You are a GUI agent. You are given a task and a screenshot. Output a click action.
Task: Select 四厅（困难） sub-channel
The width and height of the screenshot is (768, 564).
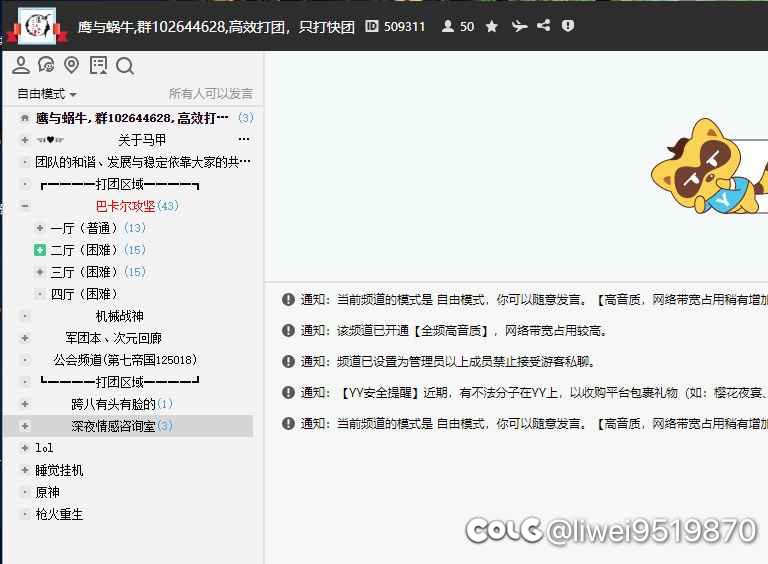pyautogui.click(x=84, y=294)
